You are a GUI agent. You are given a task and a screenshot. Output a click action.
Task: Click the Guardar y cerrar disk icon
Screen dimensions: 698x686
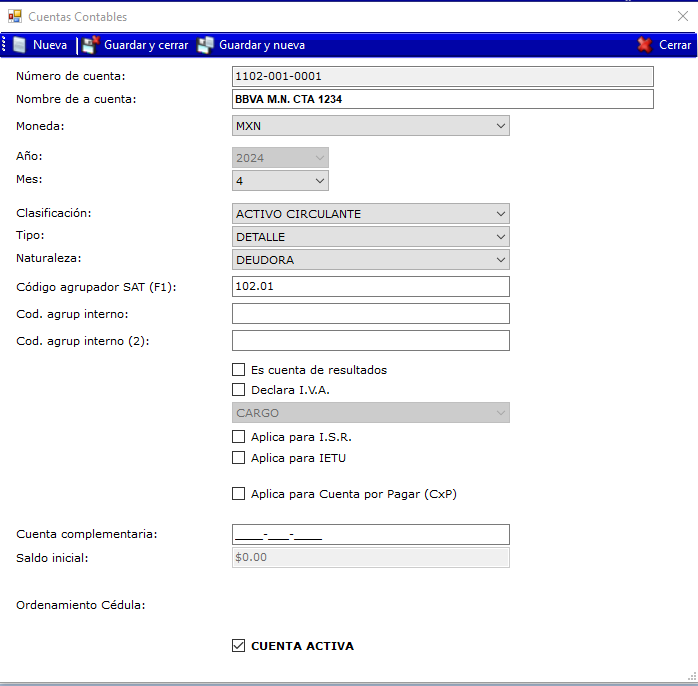(91, 45)
